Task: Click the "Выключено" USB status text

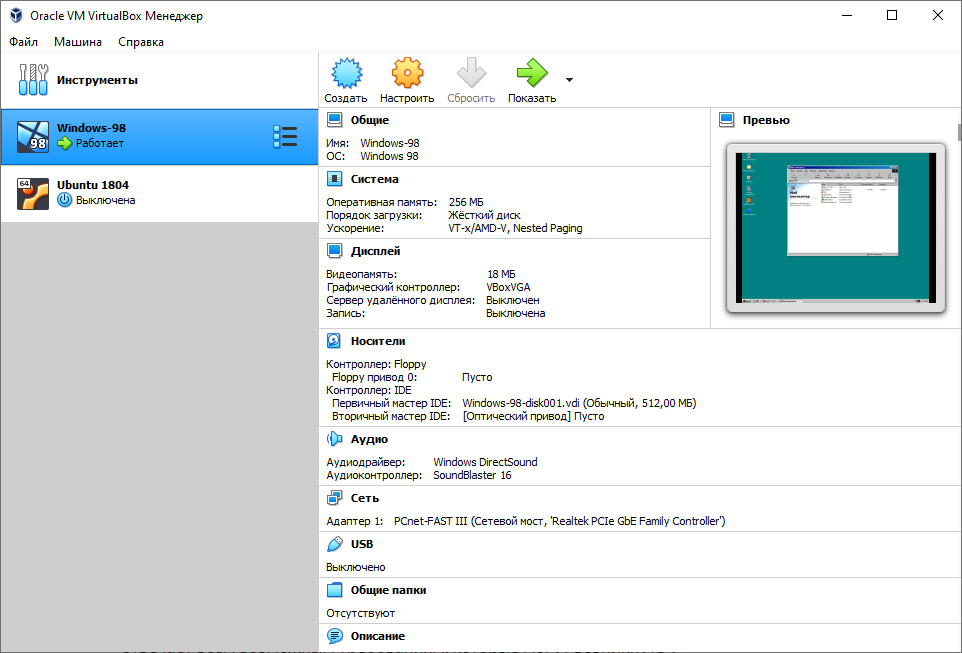Action: tap(356, 567)
